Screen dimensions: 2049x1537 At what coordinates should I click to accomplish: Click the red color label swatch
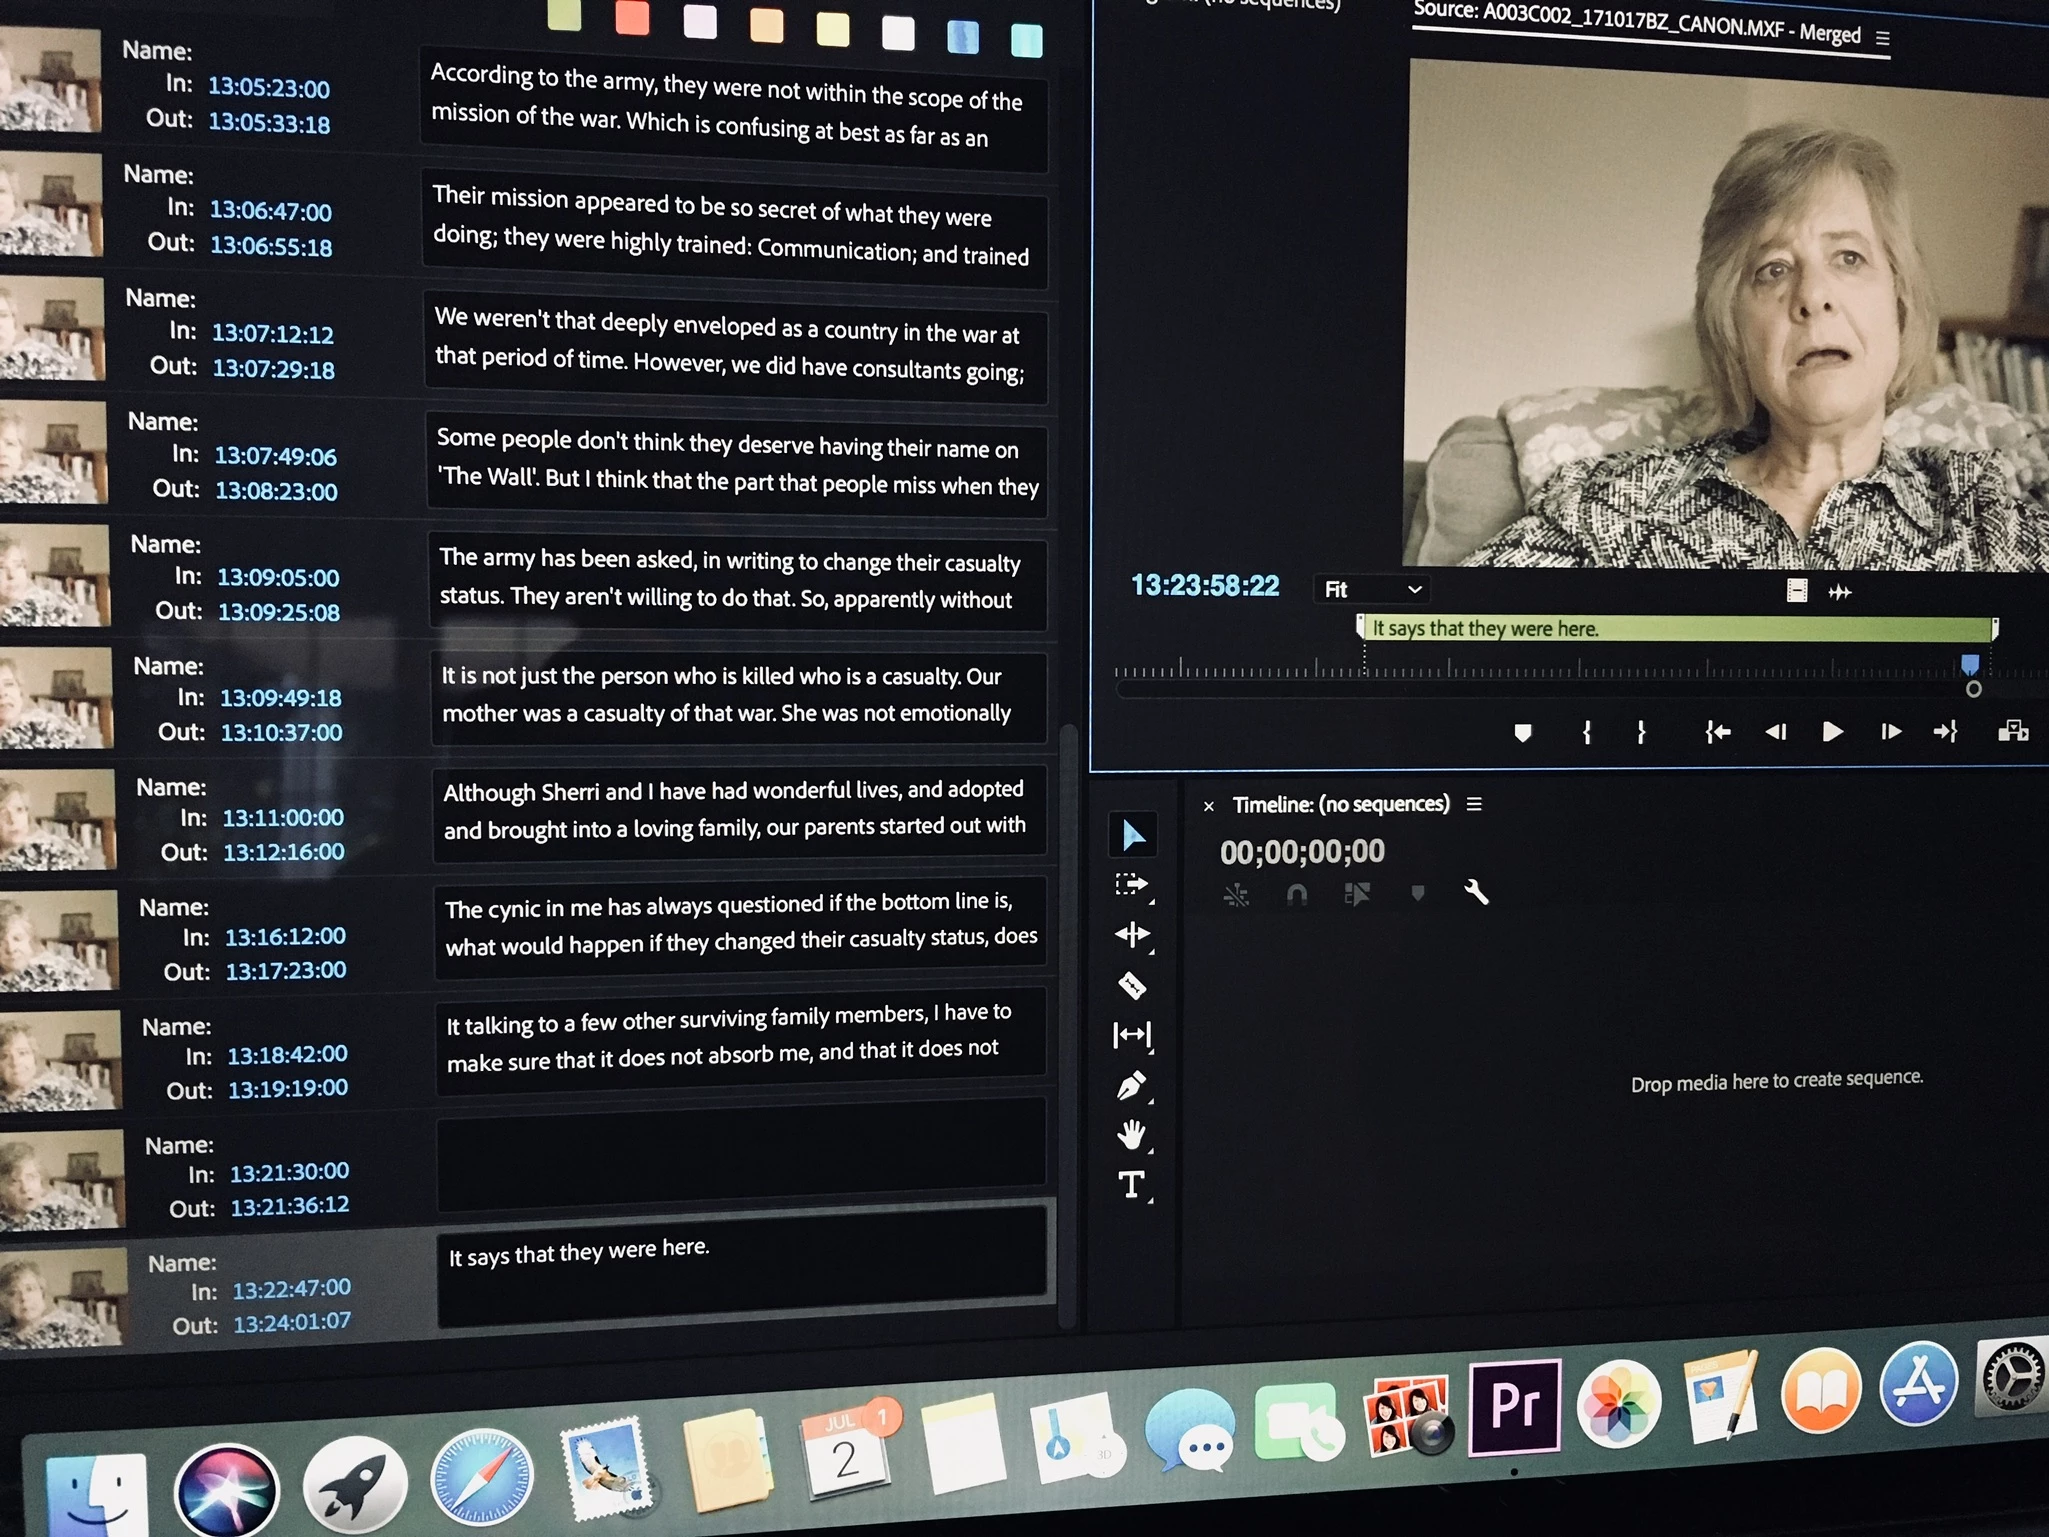coord(632,19)
